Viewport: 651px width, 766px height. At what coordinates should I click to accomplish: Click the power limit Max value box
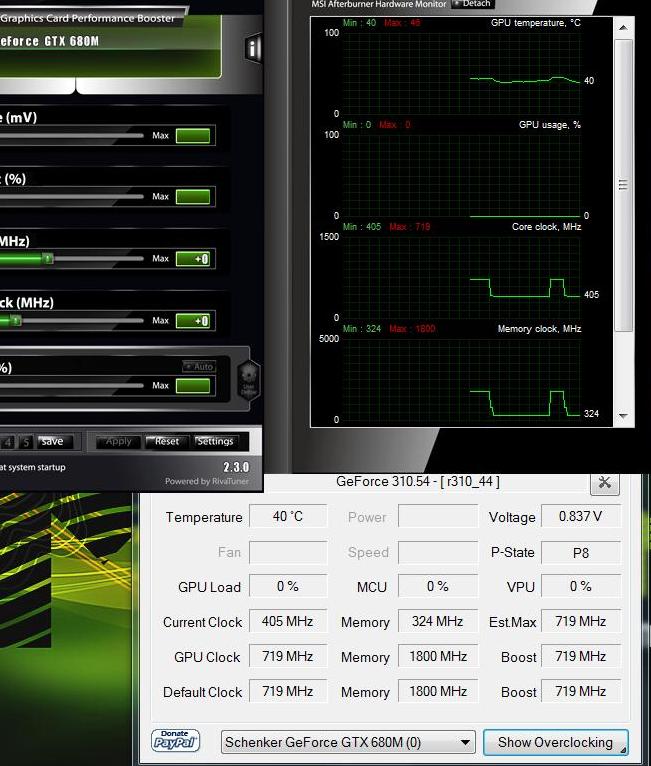[x=193, y=197]
